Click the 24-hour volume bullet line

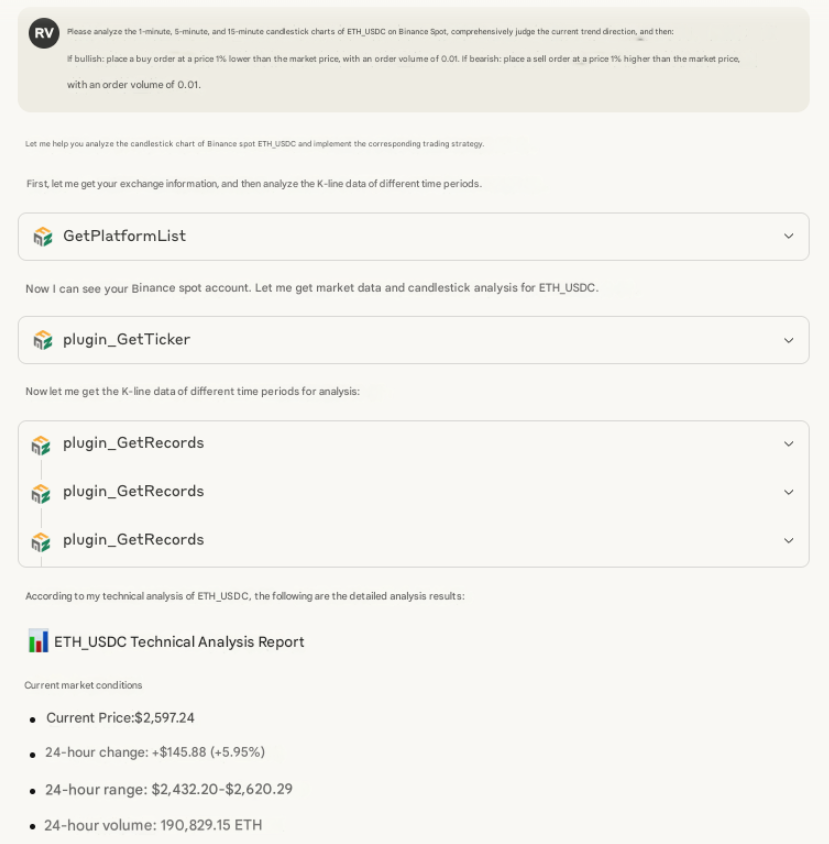152,826
